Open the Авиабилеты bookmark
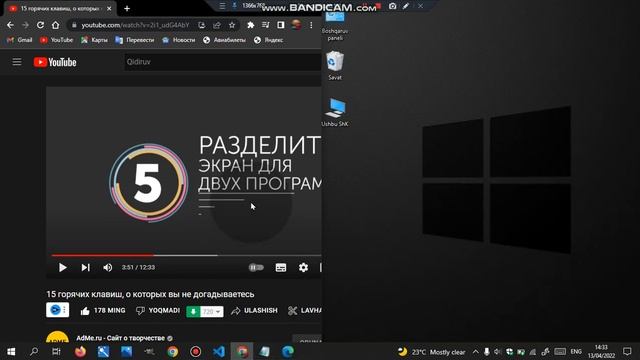Viewport: 640px width, 360px height. (x=224, y=40)
